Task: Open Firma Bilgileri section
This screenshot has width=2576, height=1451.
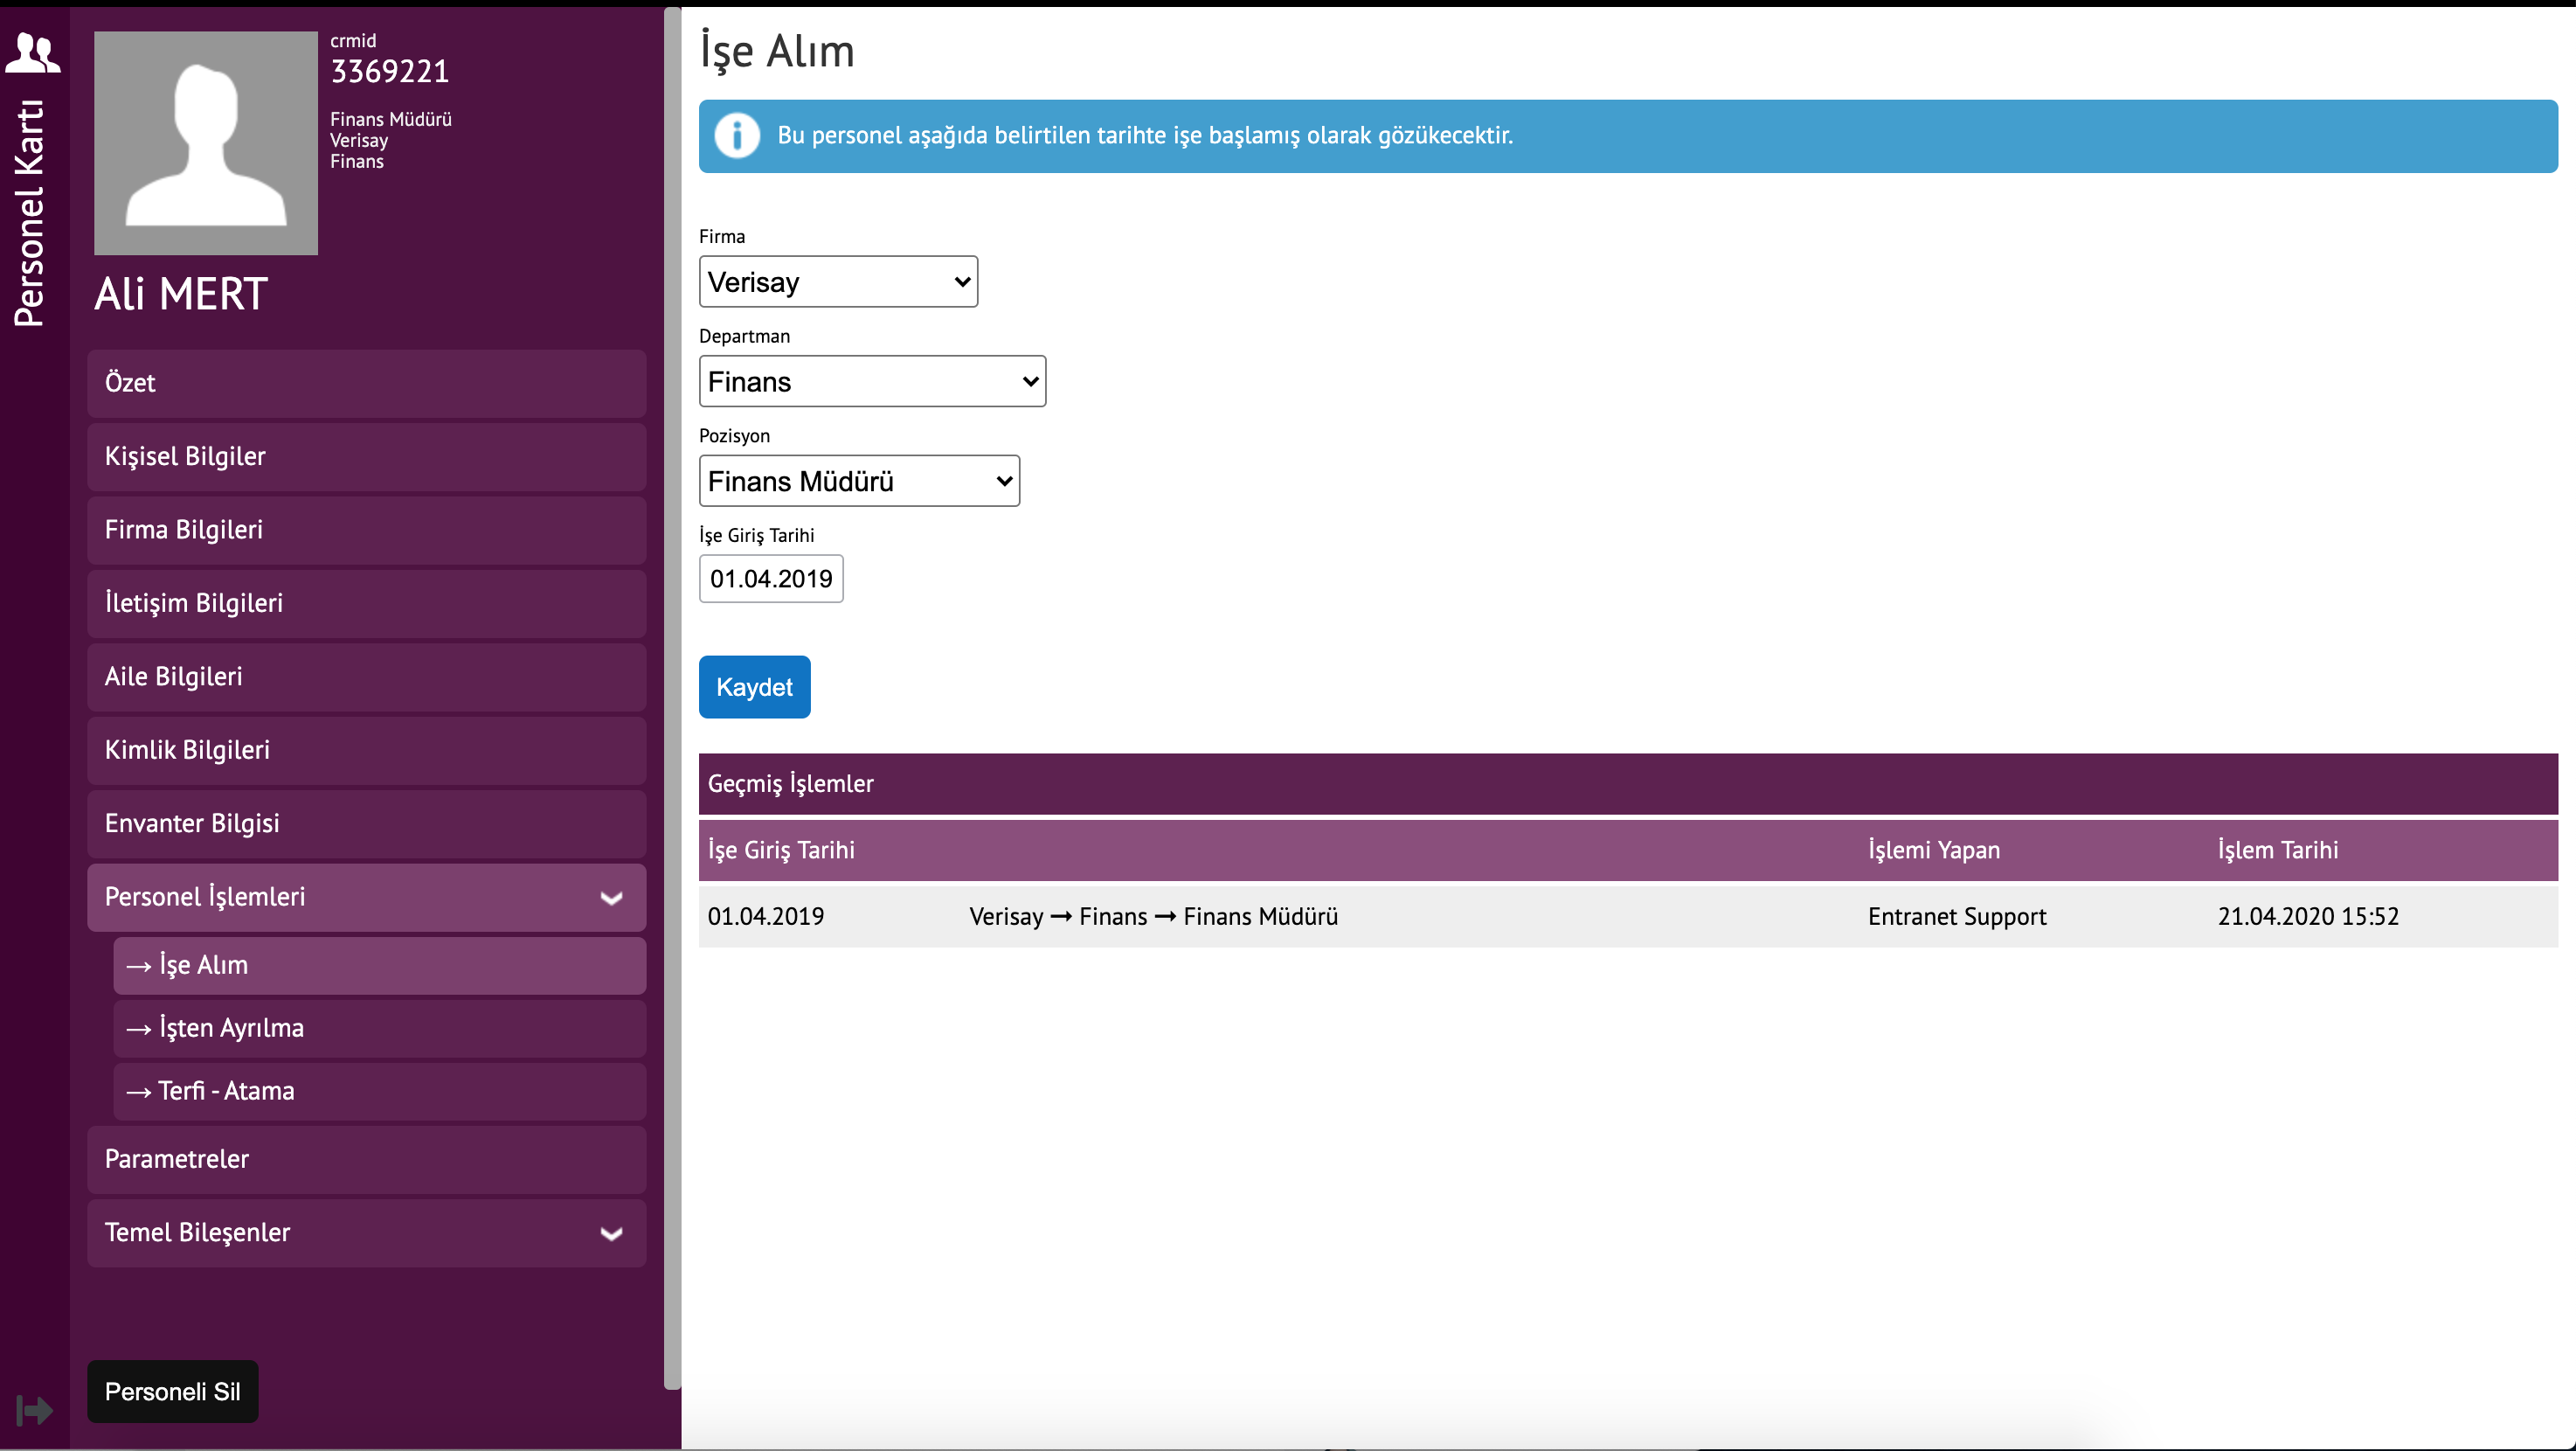Action: coord(366,530)
